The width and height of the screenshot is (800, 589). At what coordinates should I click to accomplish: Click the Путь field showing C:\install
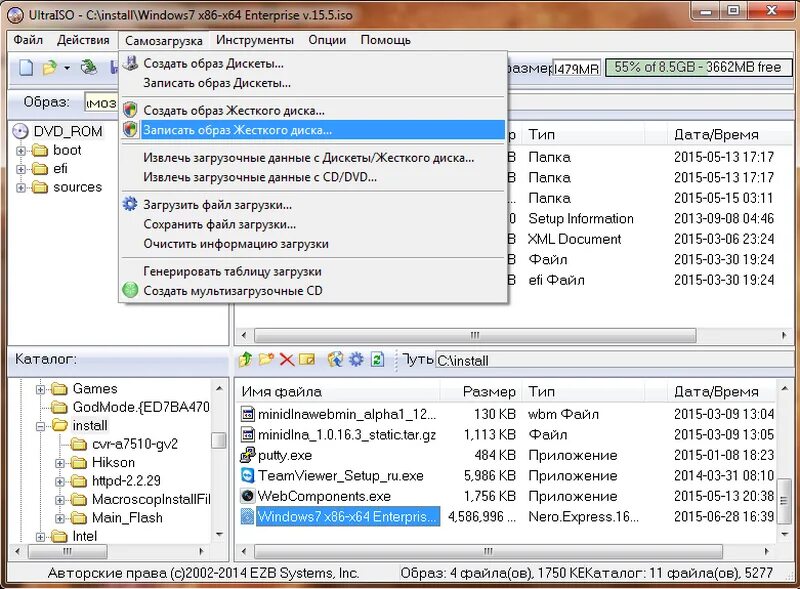tap(613, 360)
